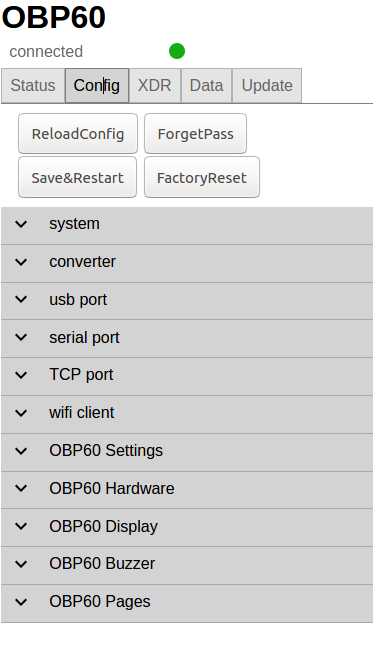Click the OBP60 Buzzer chevron arrow
375x658 pixels.
click(21, 564)
